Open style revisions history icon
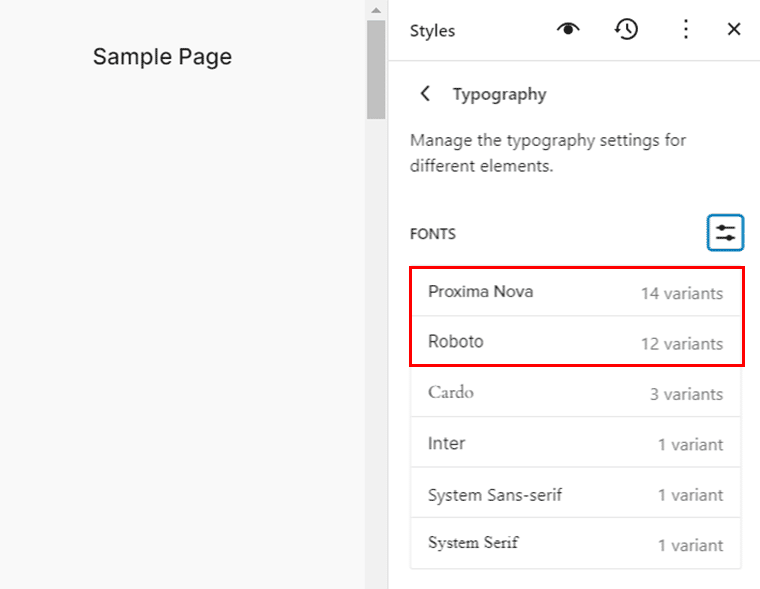The height and width of the screenshot is (589, 760). click(x=626, y=30)
